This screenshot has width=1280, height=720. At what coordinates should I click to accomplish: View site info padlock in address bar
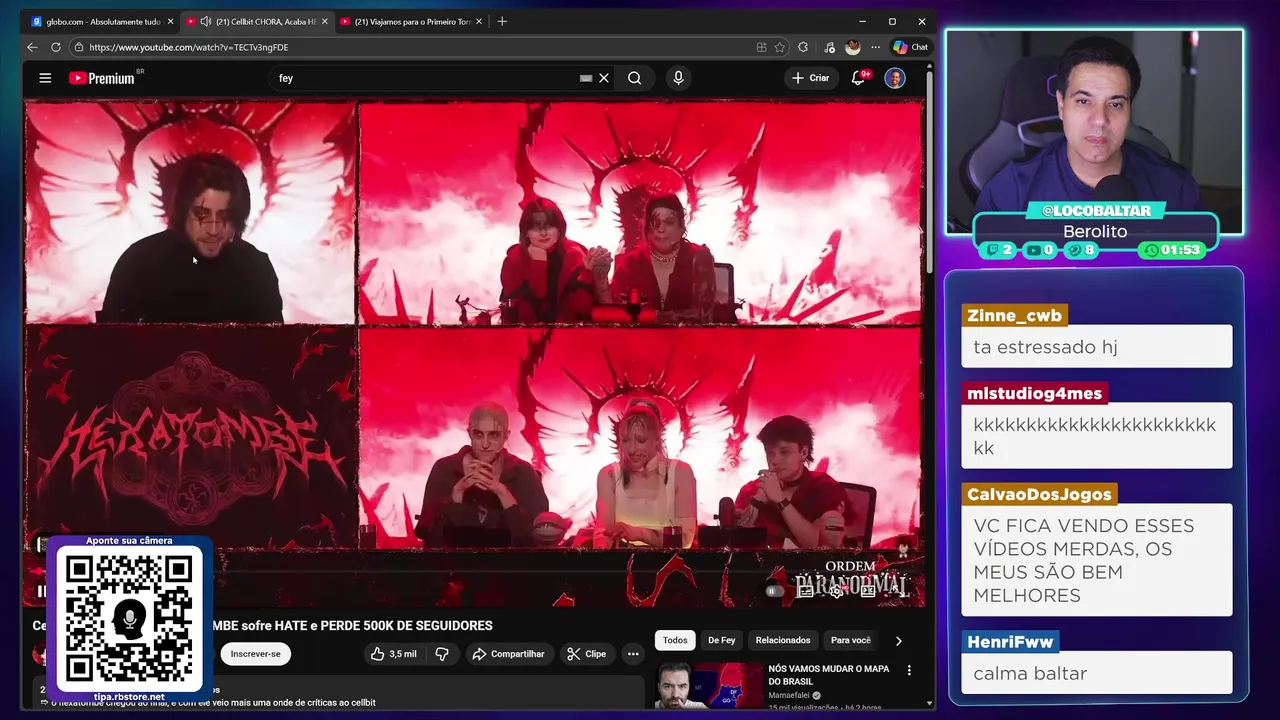(78, 47)
